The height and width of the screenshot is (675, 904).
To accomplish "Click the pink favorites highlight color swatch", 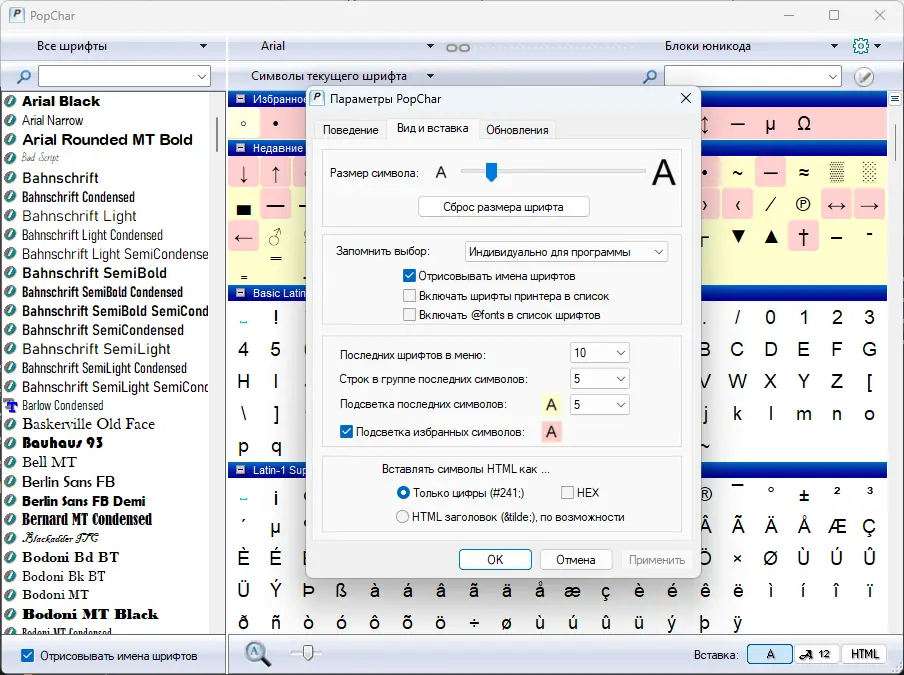I will 551,432.
